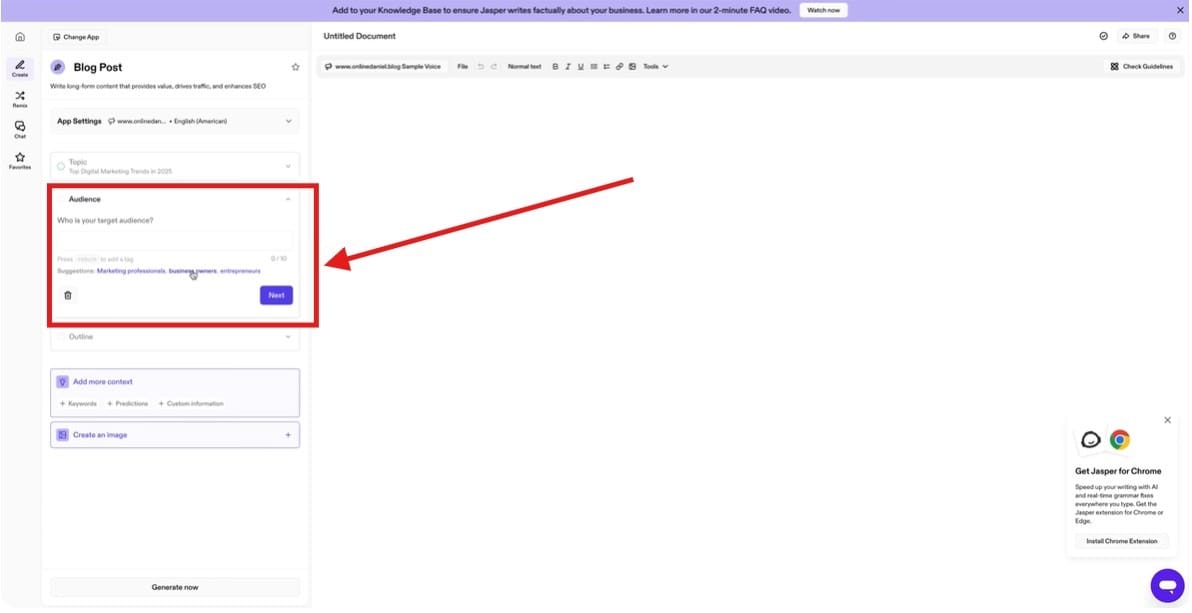
Task: Toggle underline formatting
Action: [x=581, y=66]
